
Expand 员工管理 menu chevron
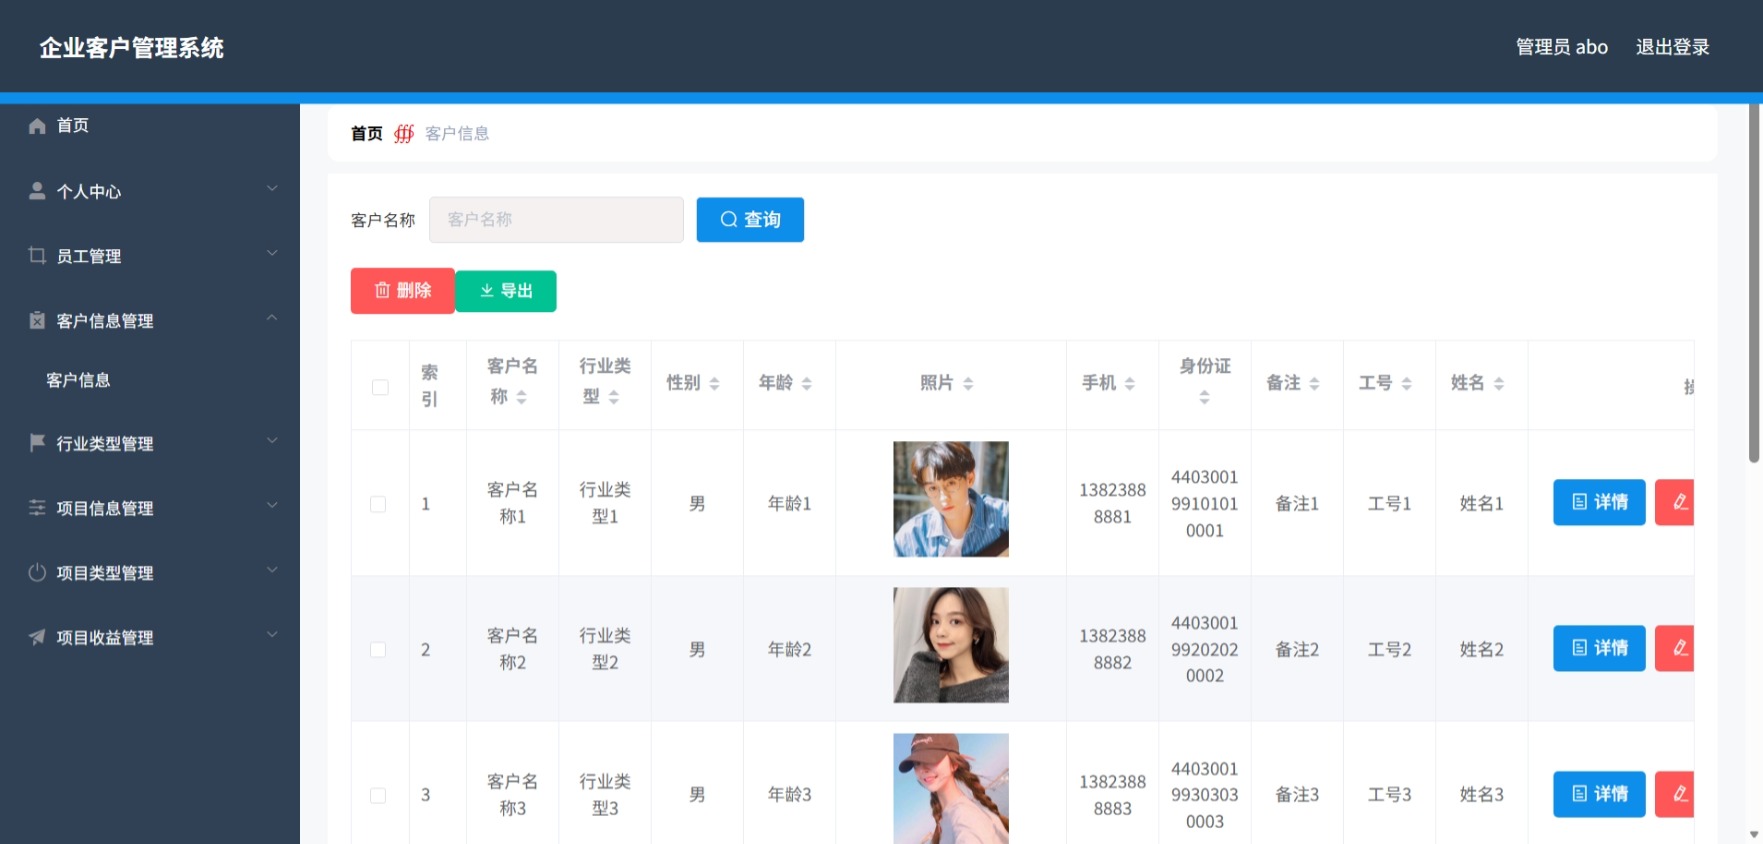click(x=272, y=253)
